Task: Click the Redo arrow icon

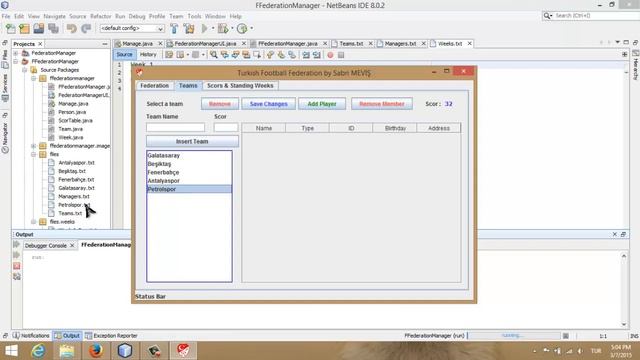Action: tap(86, 29)
